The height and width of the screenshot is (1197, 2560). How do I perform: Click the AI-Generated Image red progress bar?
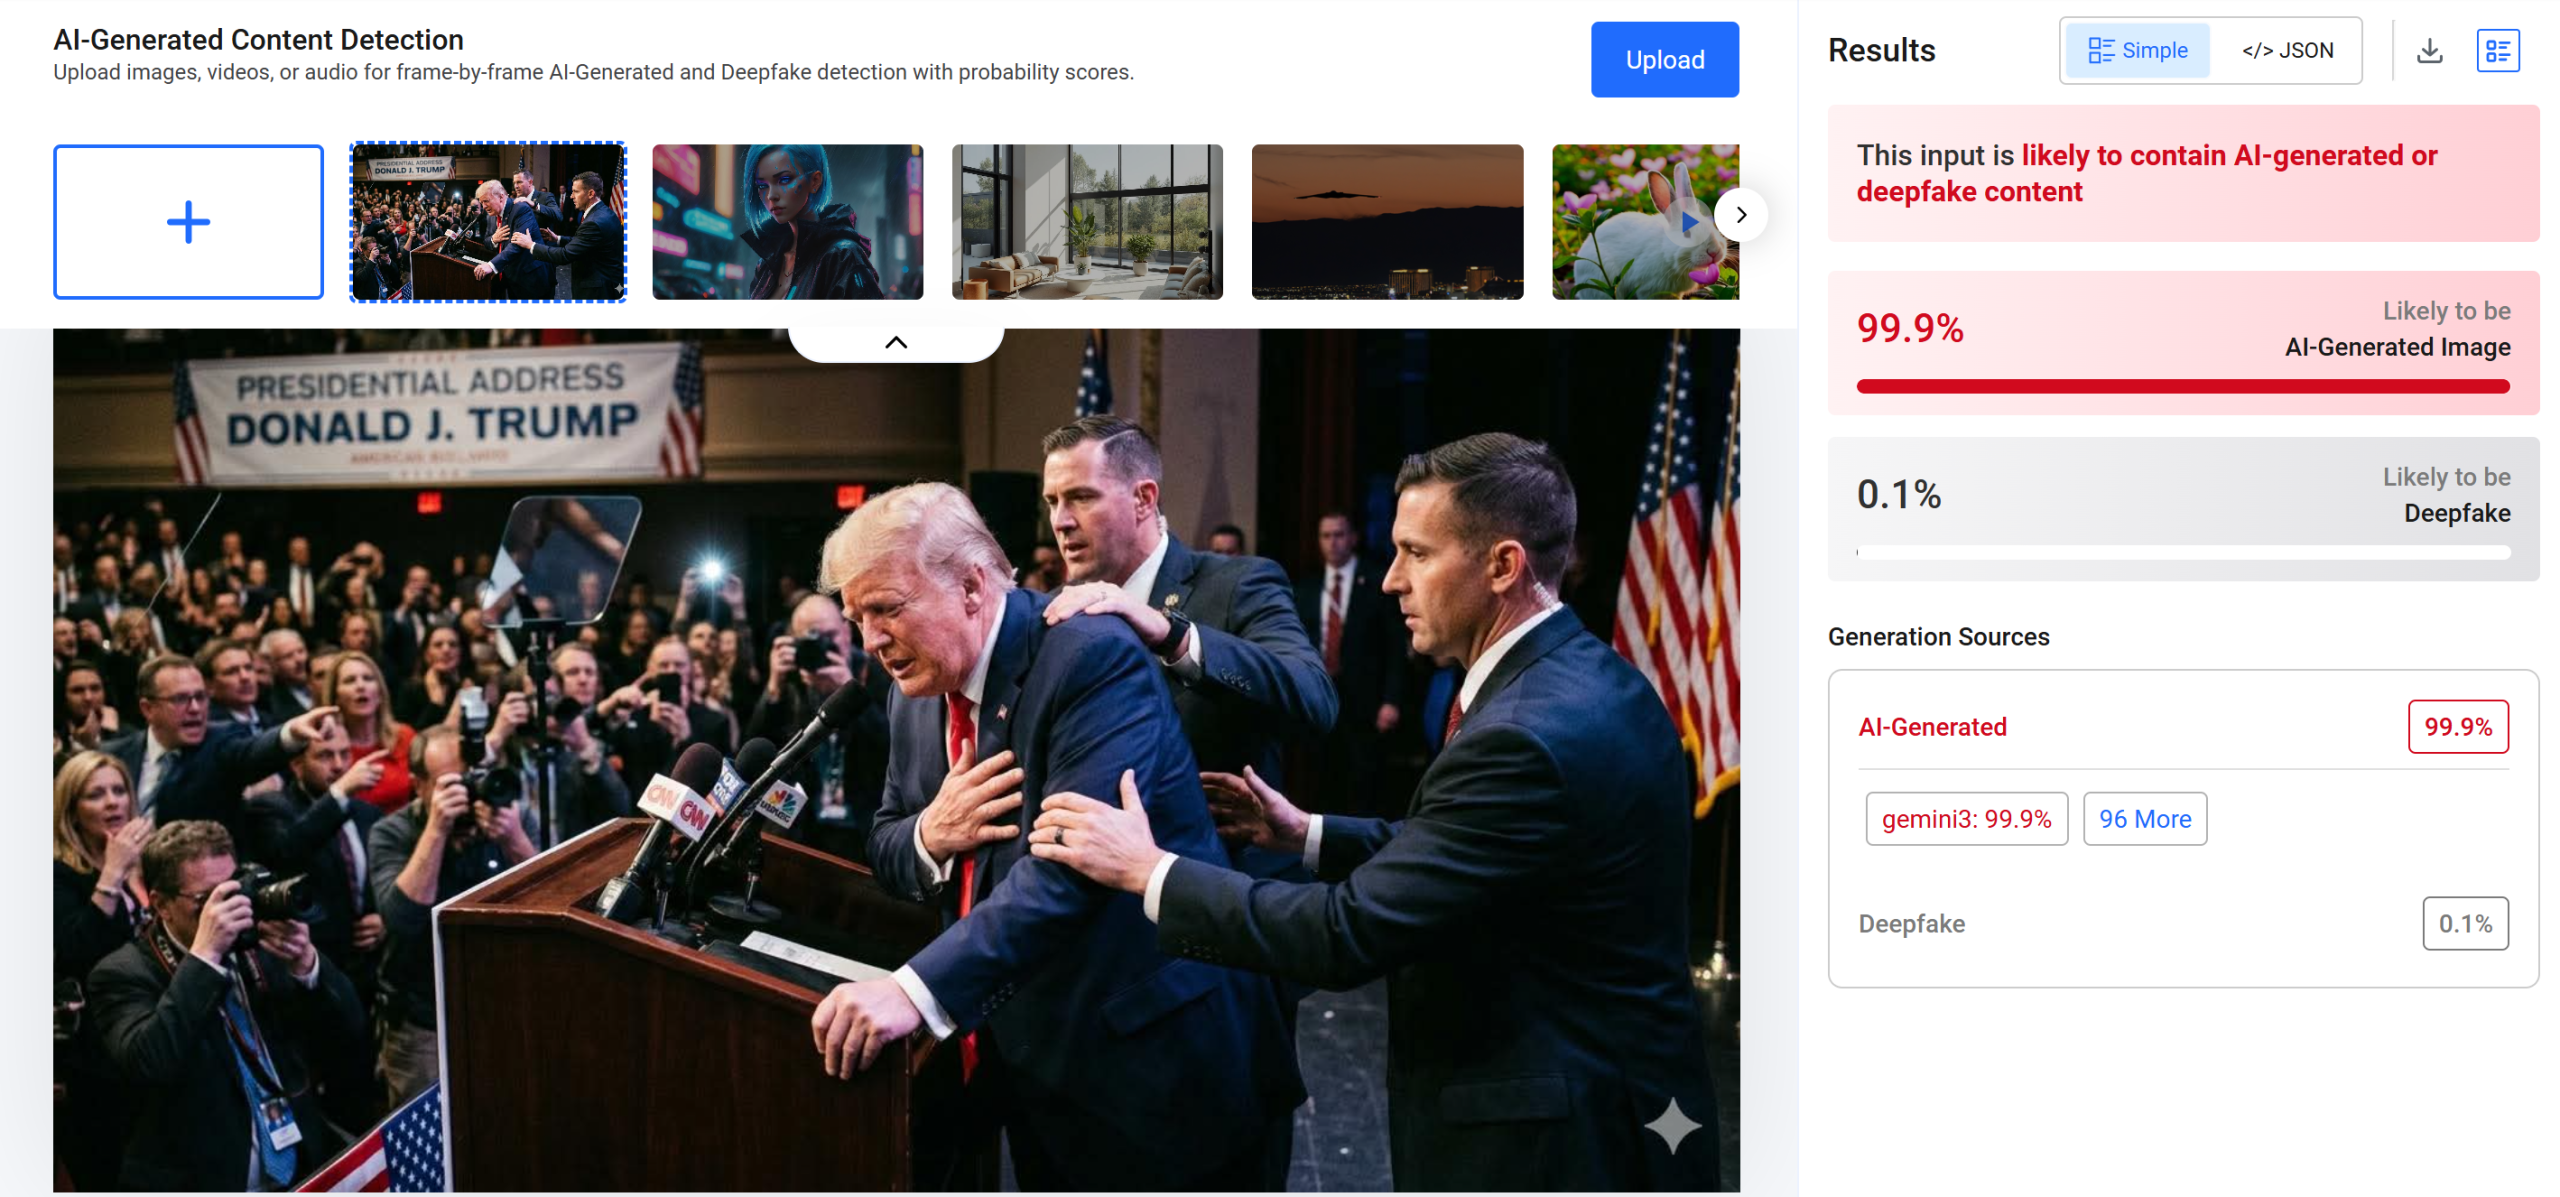(x=2183, y=386)
